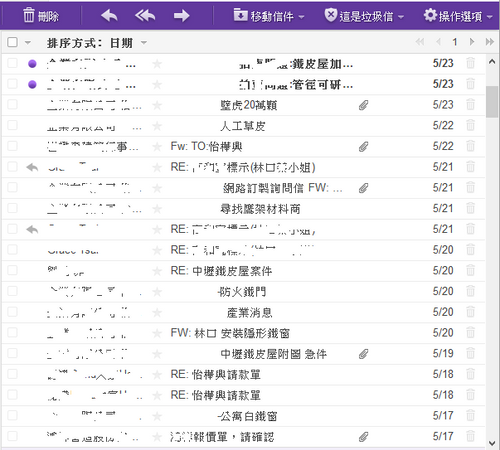Star the 防火鐵門 mail

(157, 292)
